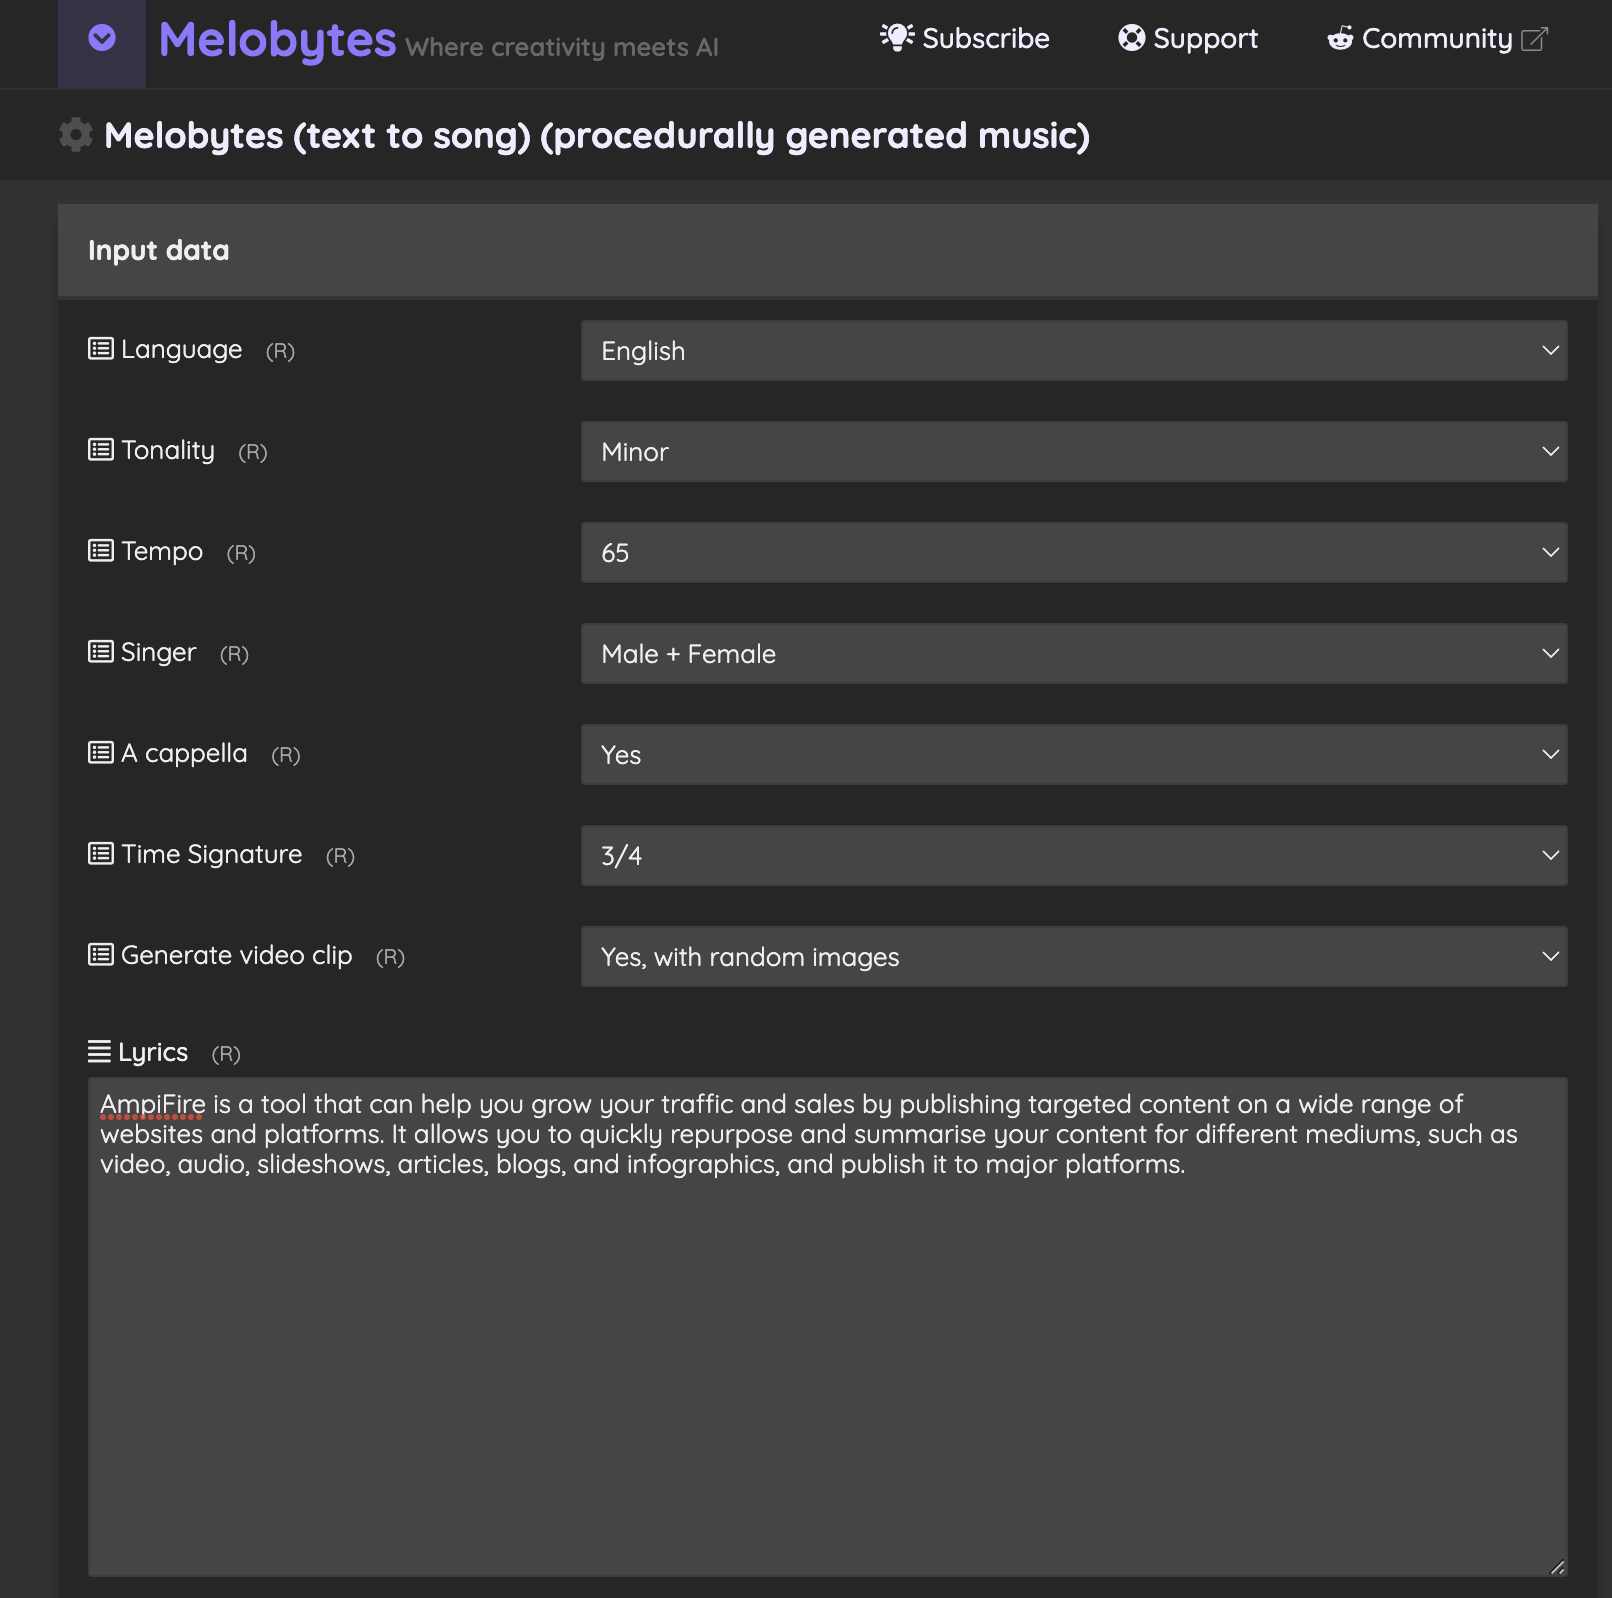Click the Support lifebuoy icon
1612x1598 pixels.
click(x=1131, y=38)
